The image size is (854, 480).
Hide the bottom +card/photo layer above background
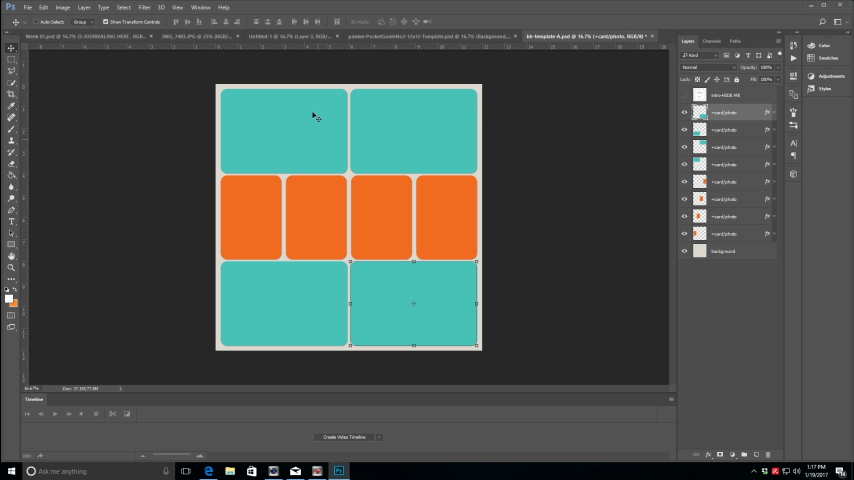pyautogui.click(x=685, y=234)
